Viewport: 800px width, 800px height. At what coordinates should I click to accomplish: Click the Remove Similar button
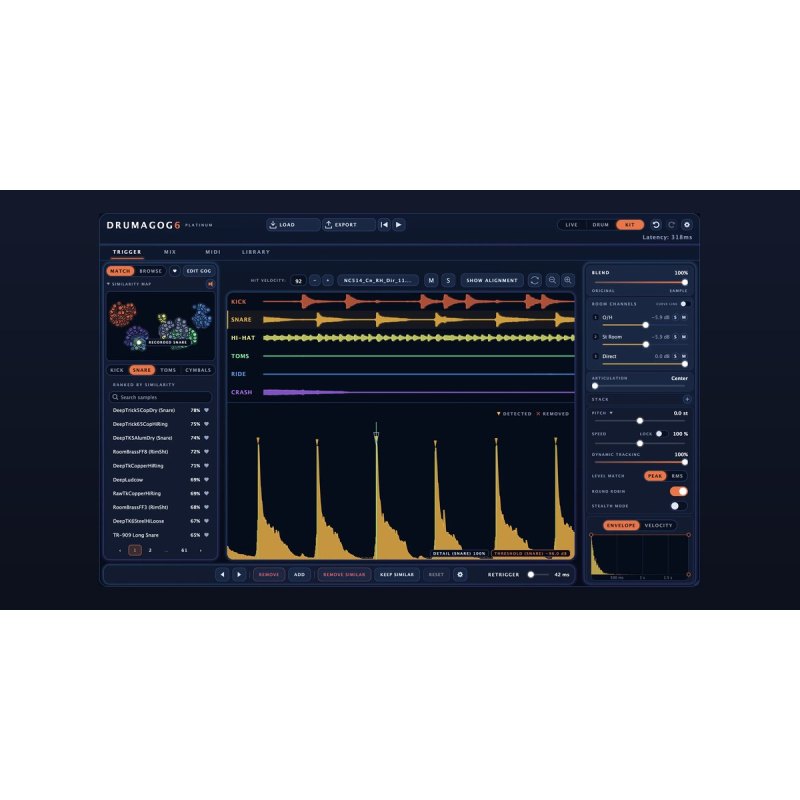coord(344,574)
